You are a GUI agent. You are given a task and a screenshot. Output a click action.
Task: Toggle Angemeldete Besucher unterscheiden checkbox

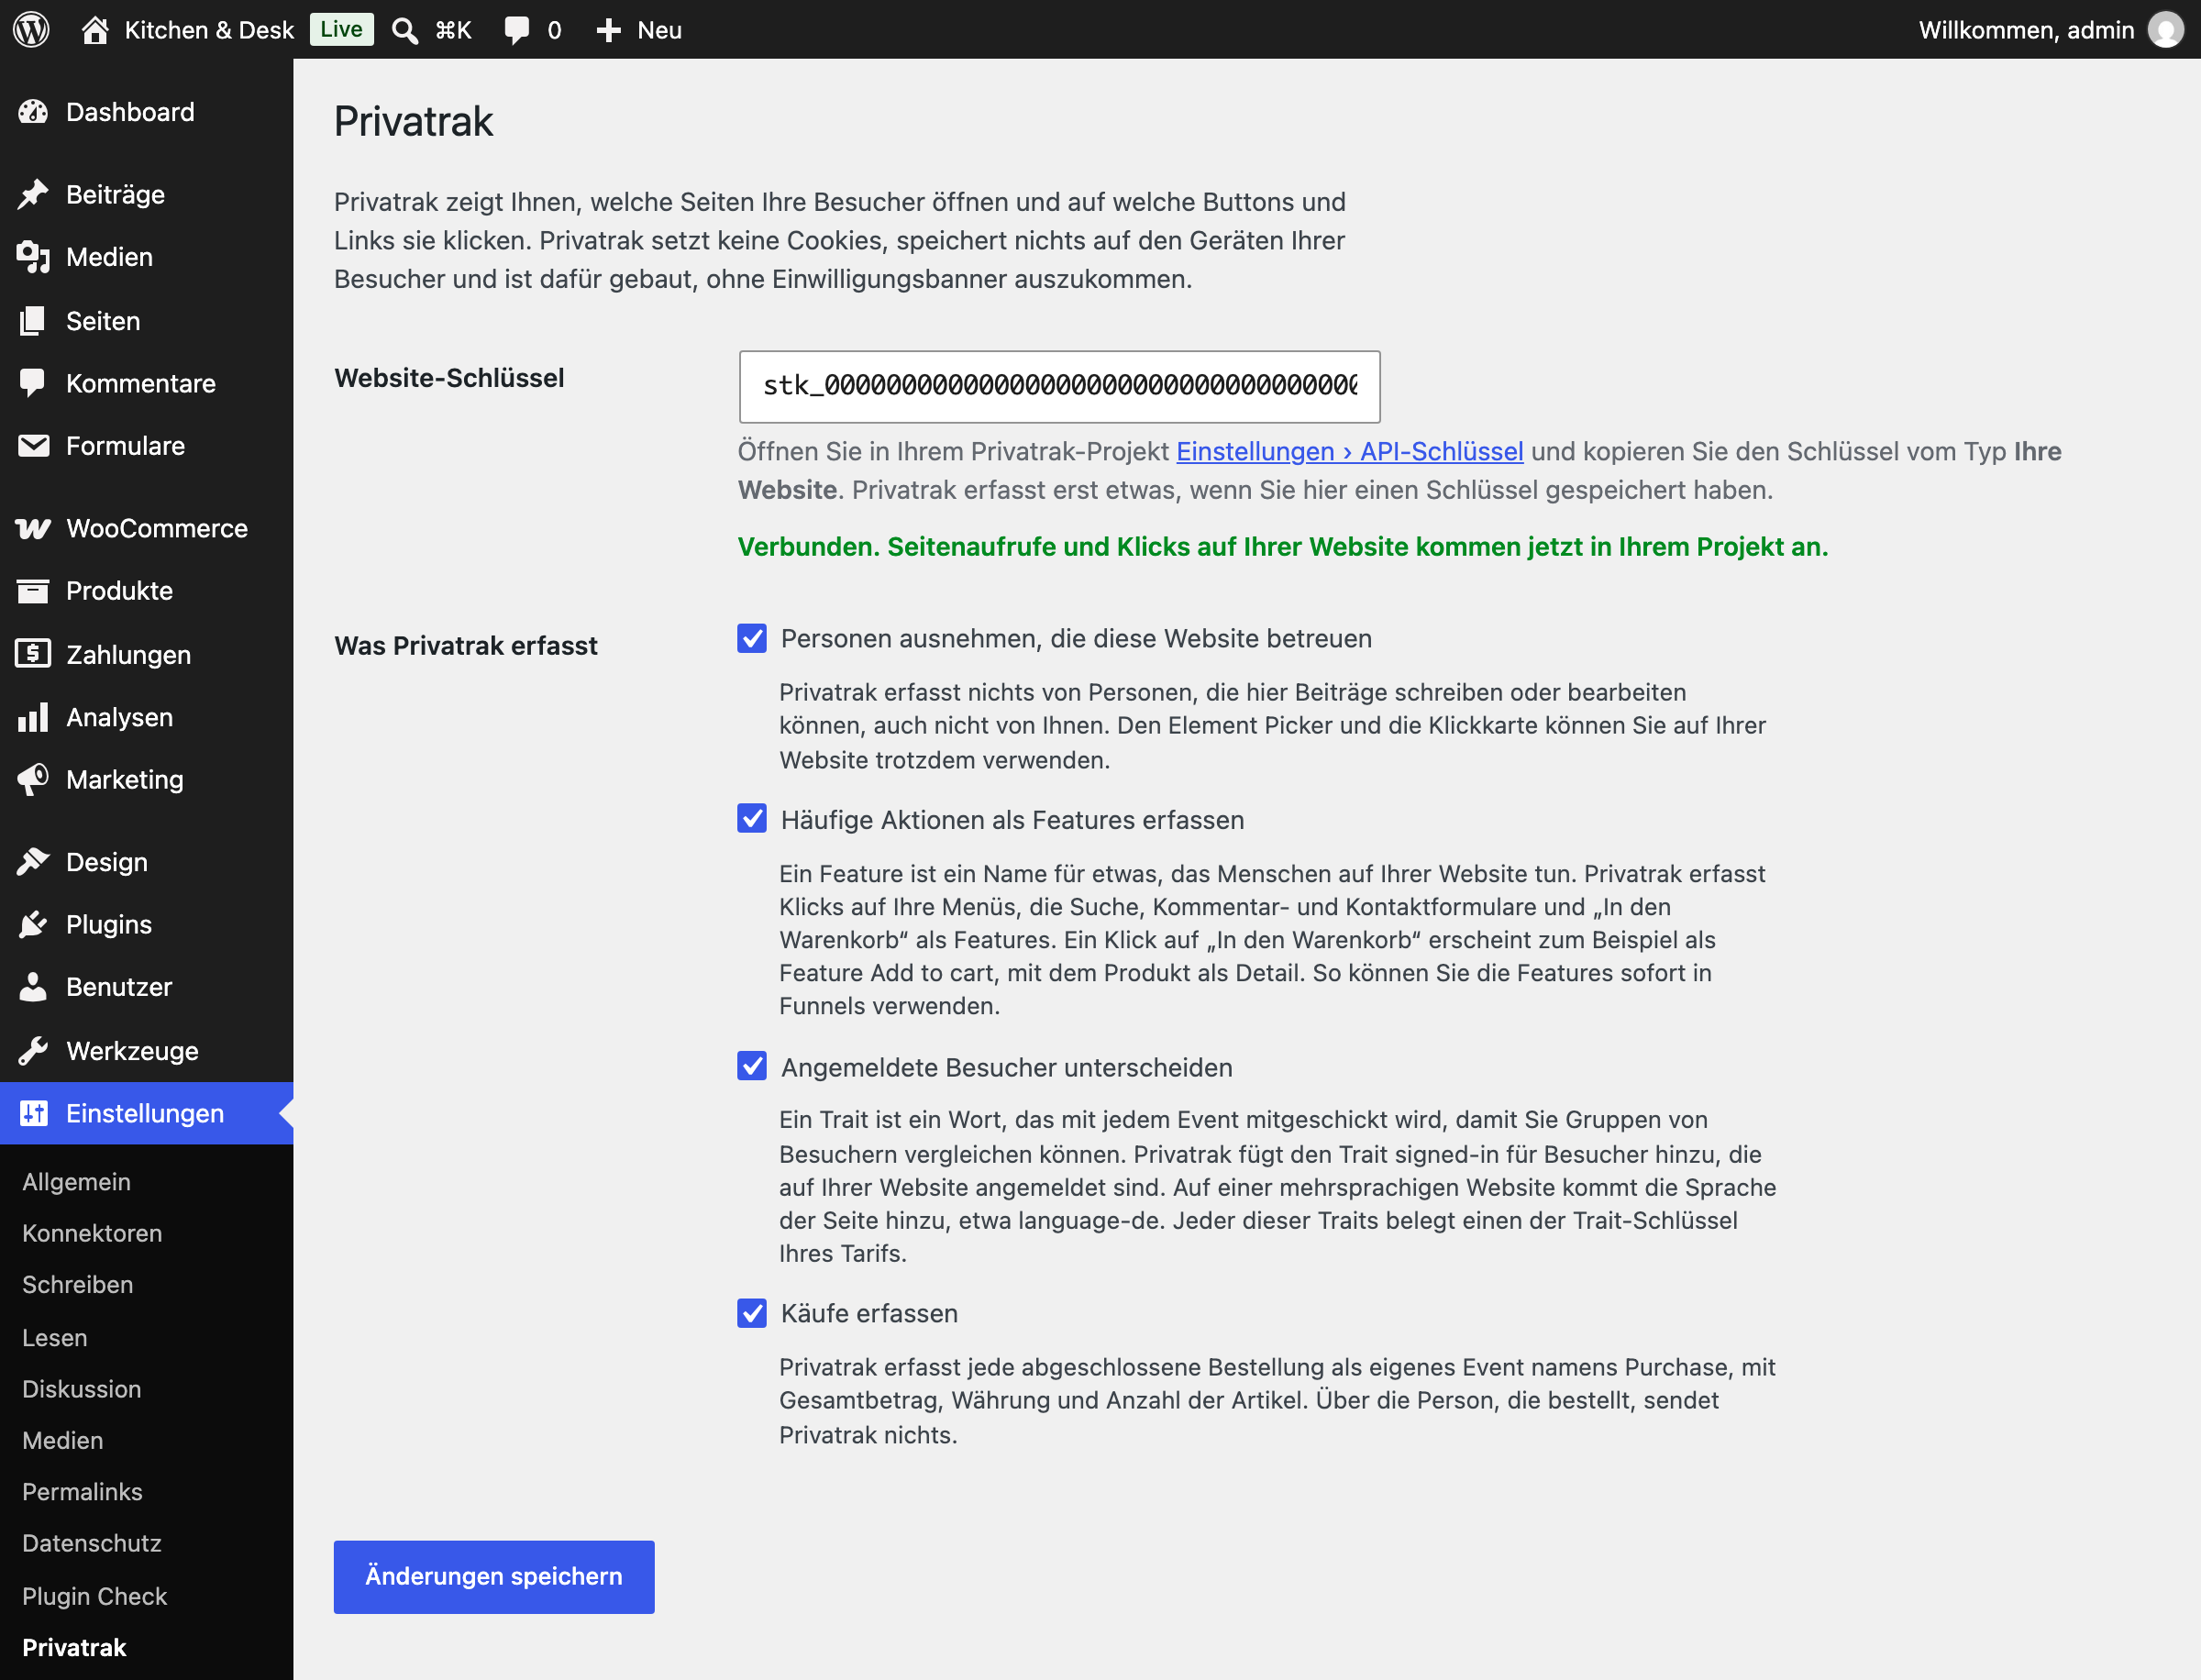752,1066
